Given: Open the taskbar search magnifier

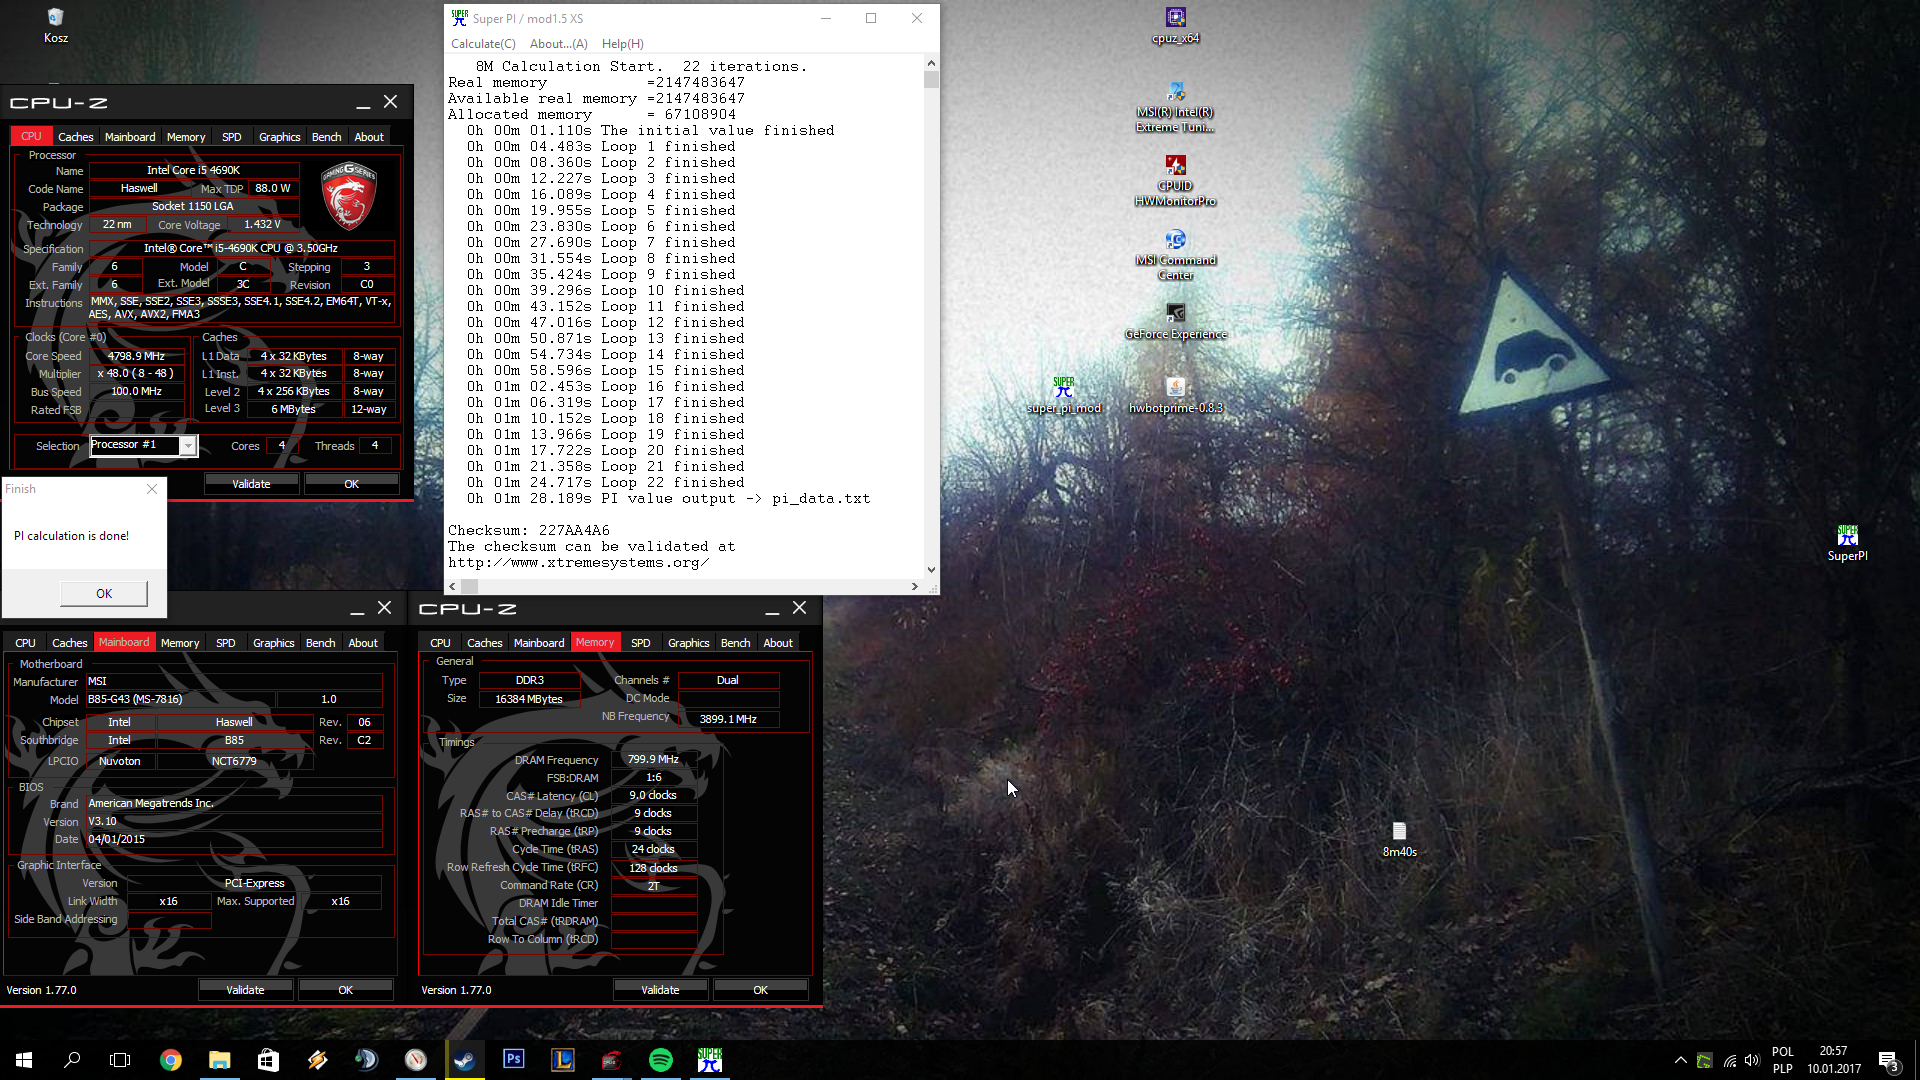Looking at the screenshot, I should tap(72, 1060).
